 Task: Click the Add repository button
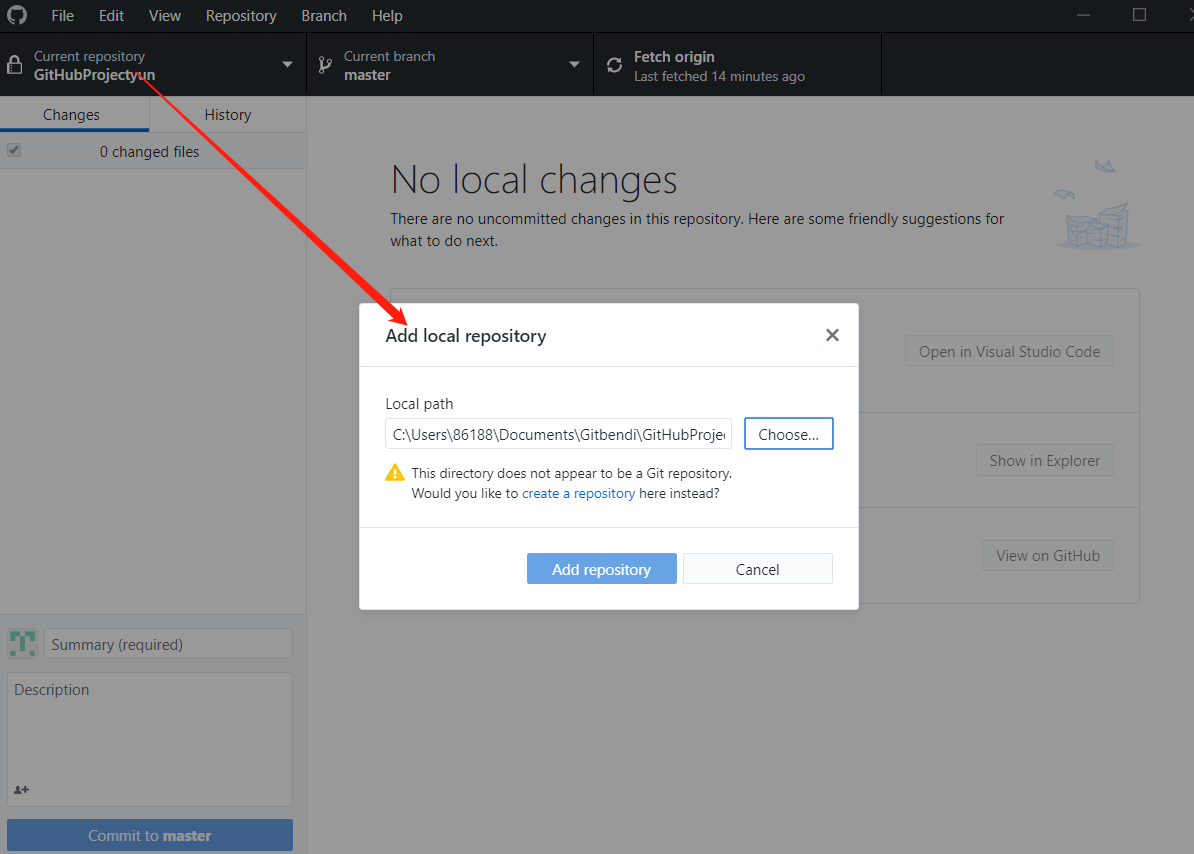(x=602, y=569)
